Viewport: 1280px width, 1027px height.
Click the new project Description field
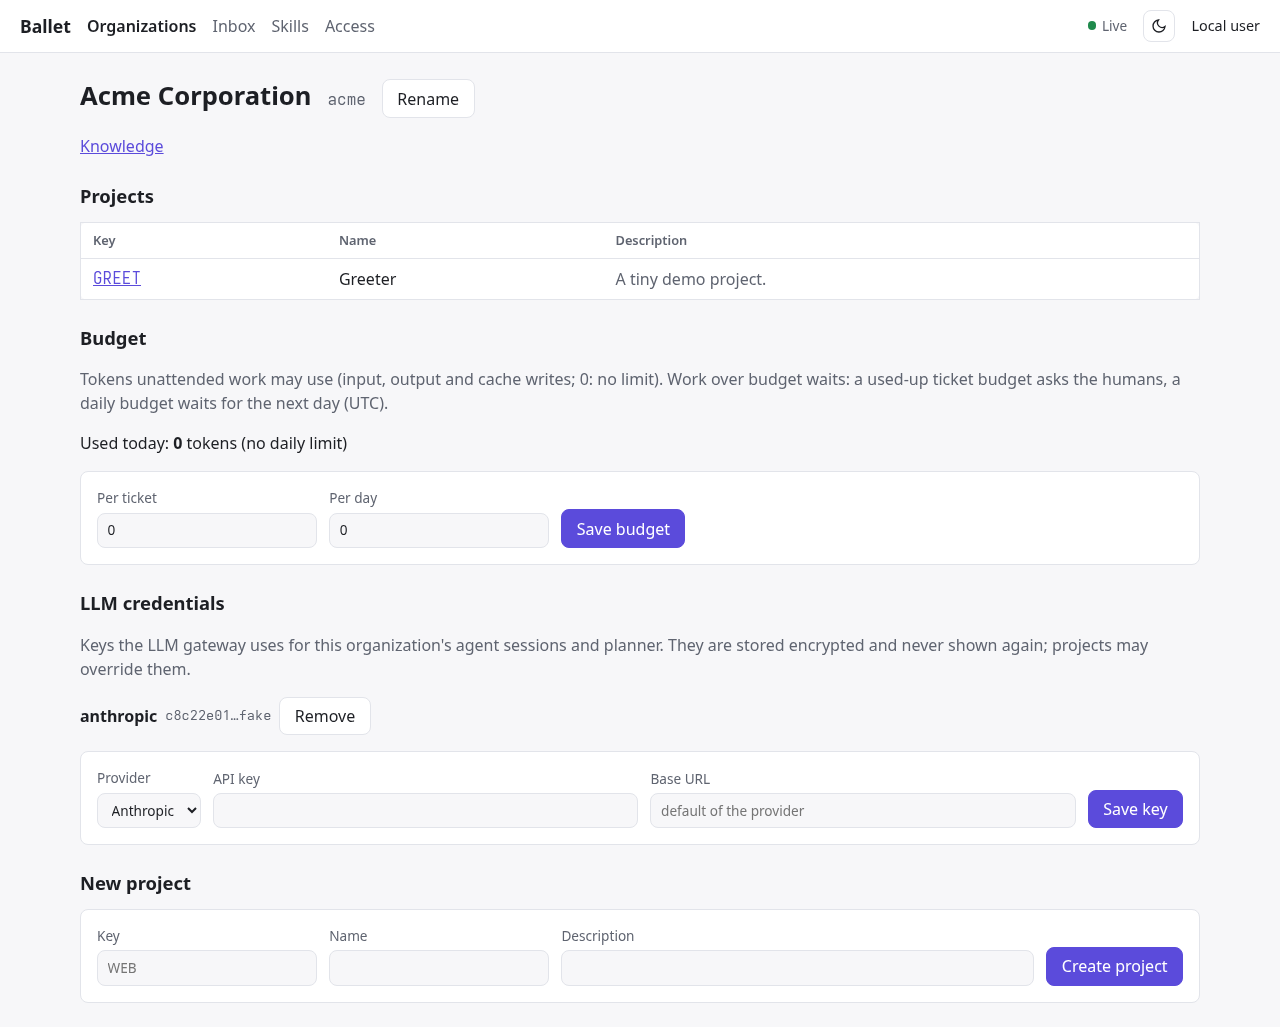[x=797, y=968]
